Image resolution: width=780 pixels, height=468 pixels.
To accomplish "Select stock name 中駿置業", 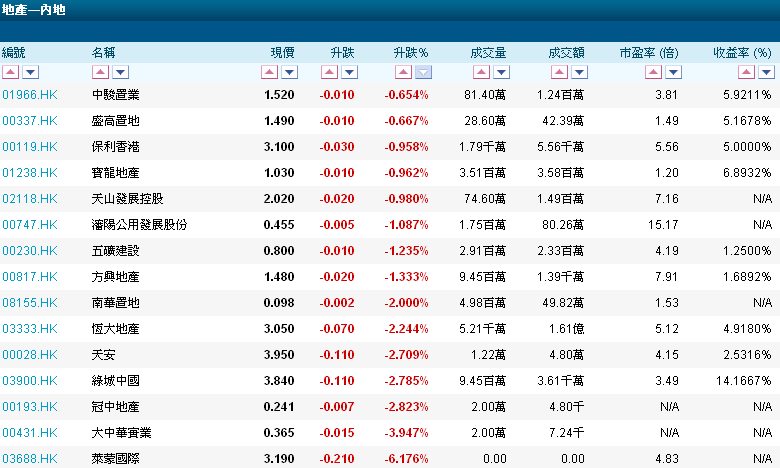I will [x=115, y=94].
